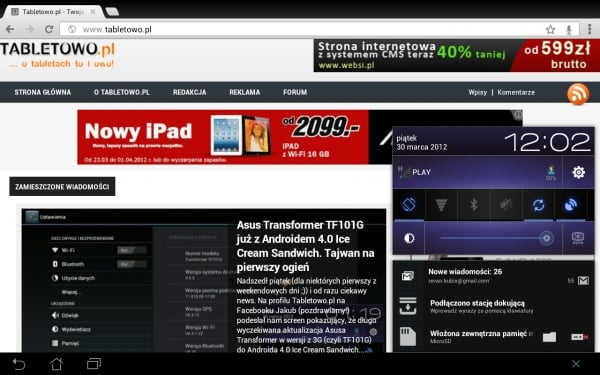This screenshot has width=600, height=375.
Task: Unmount MicroSD via eject icon
Action: pyautogui.click(x=580, y=337)
